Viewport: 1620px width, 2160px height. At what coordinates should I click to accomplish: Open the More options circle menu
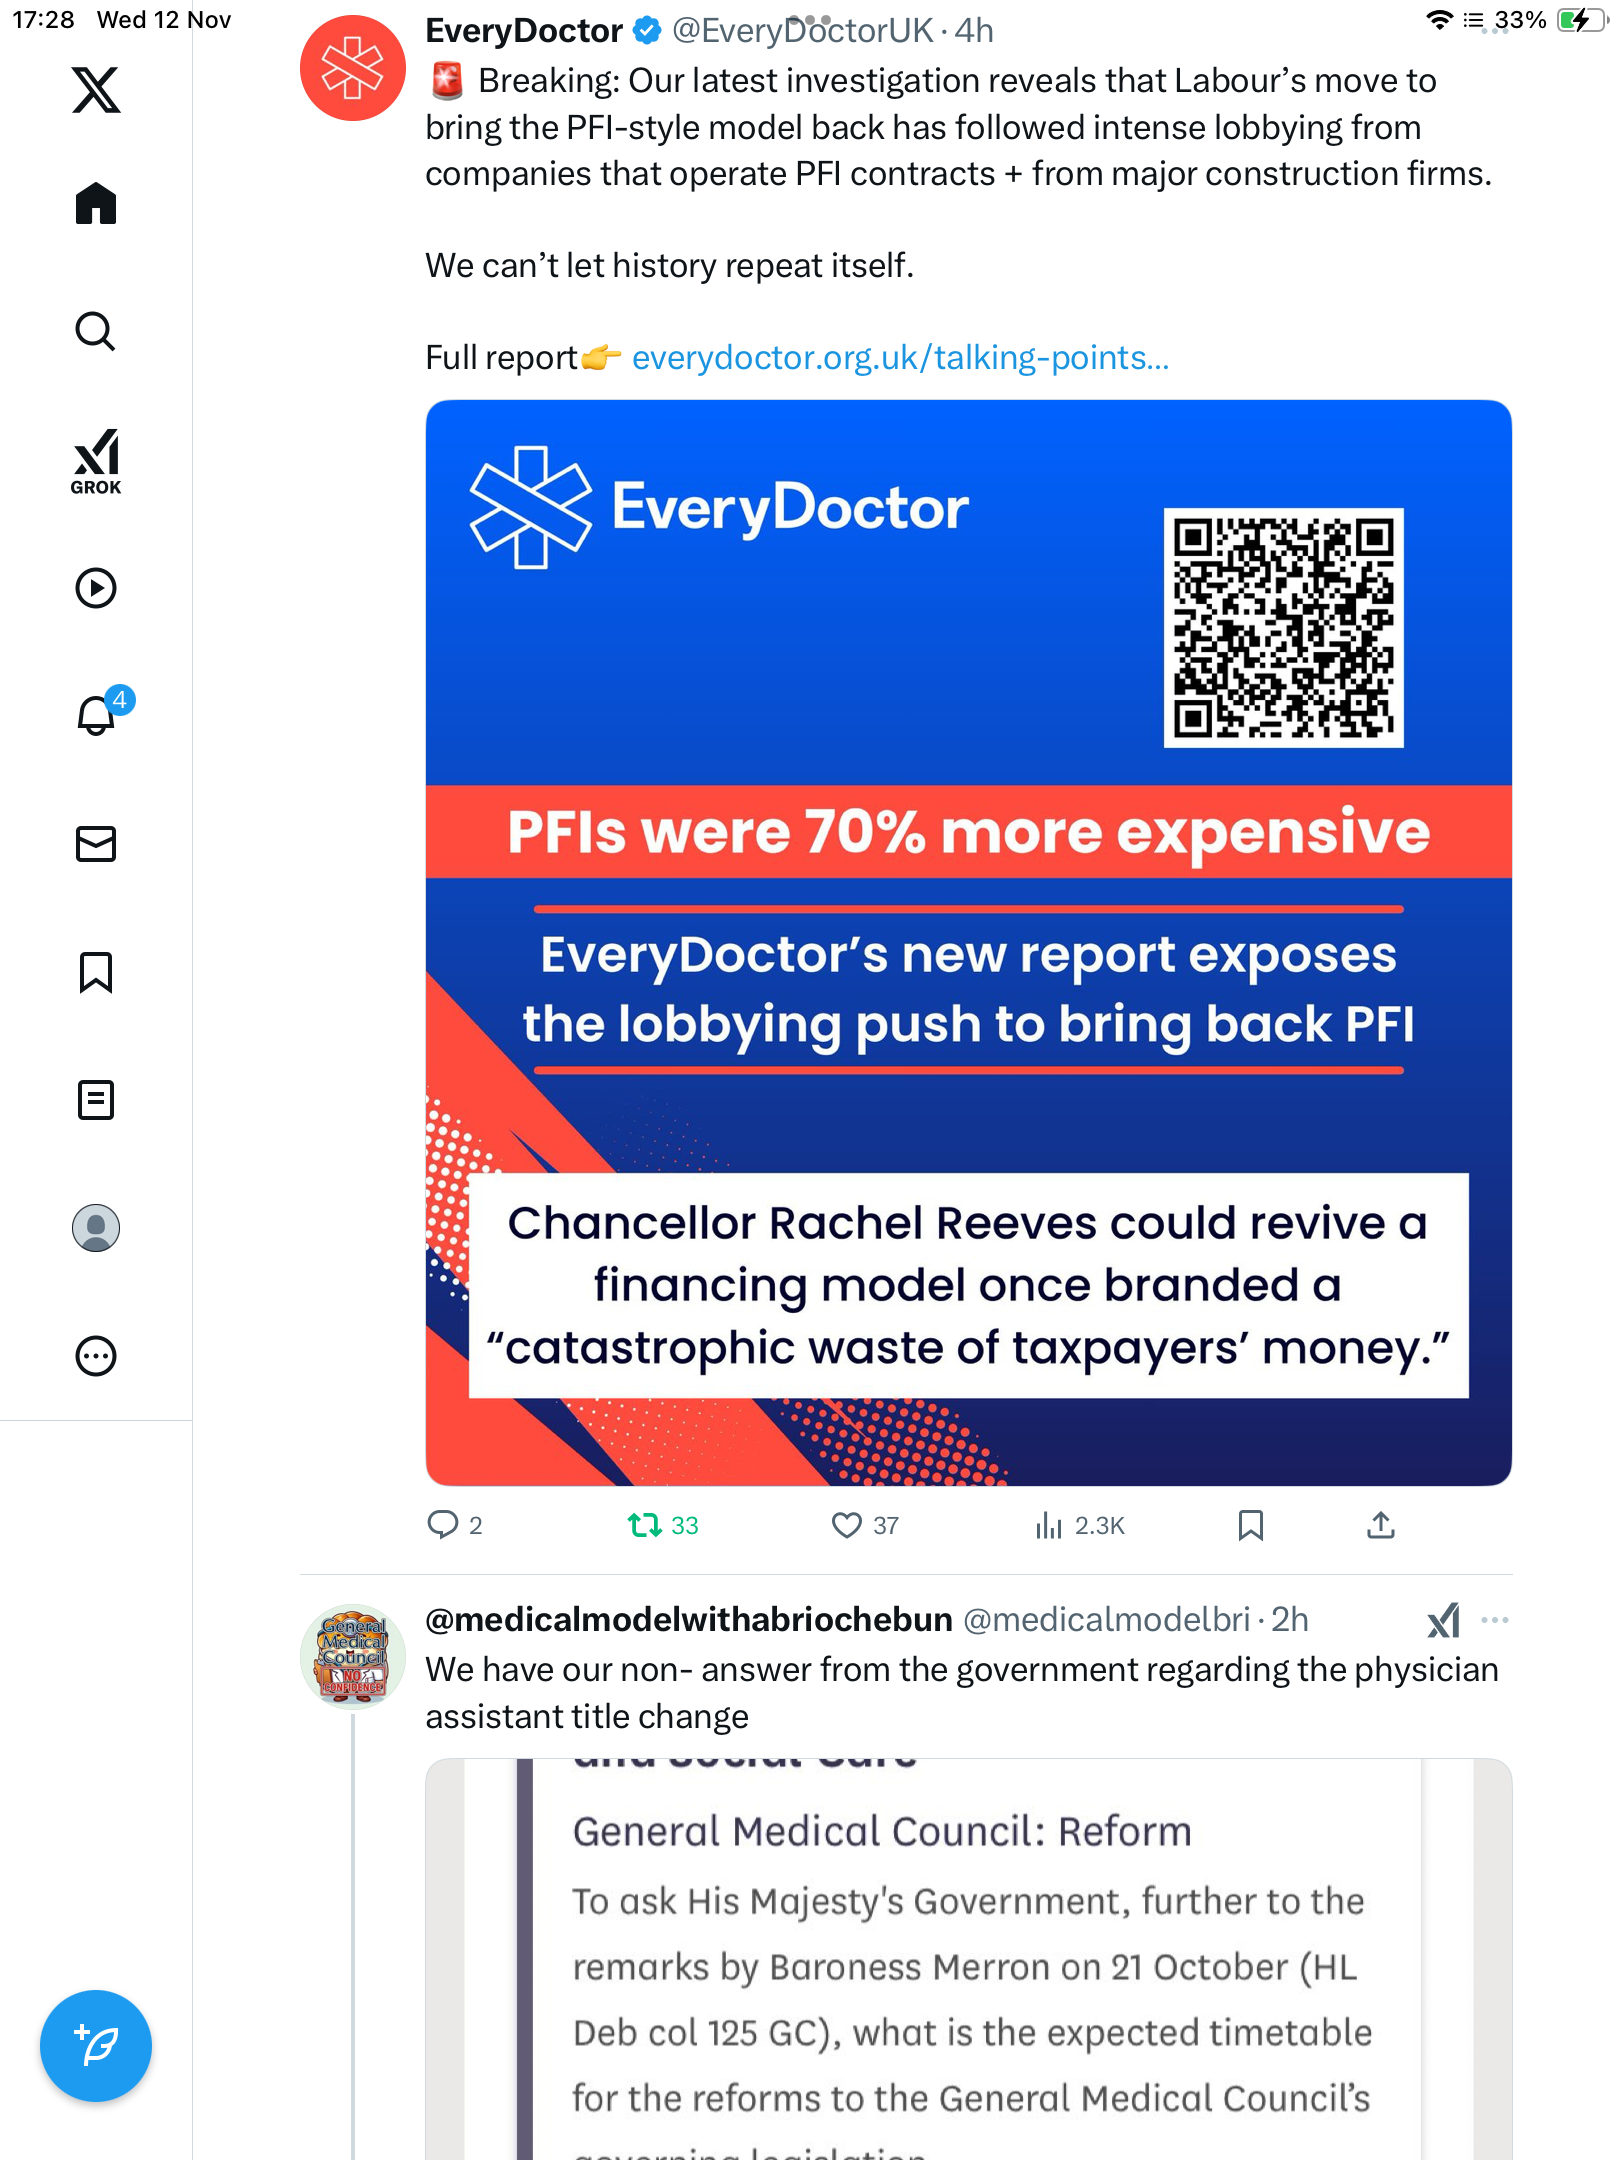point(96,1356)
